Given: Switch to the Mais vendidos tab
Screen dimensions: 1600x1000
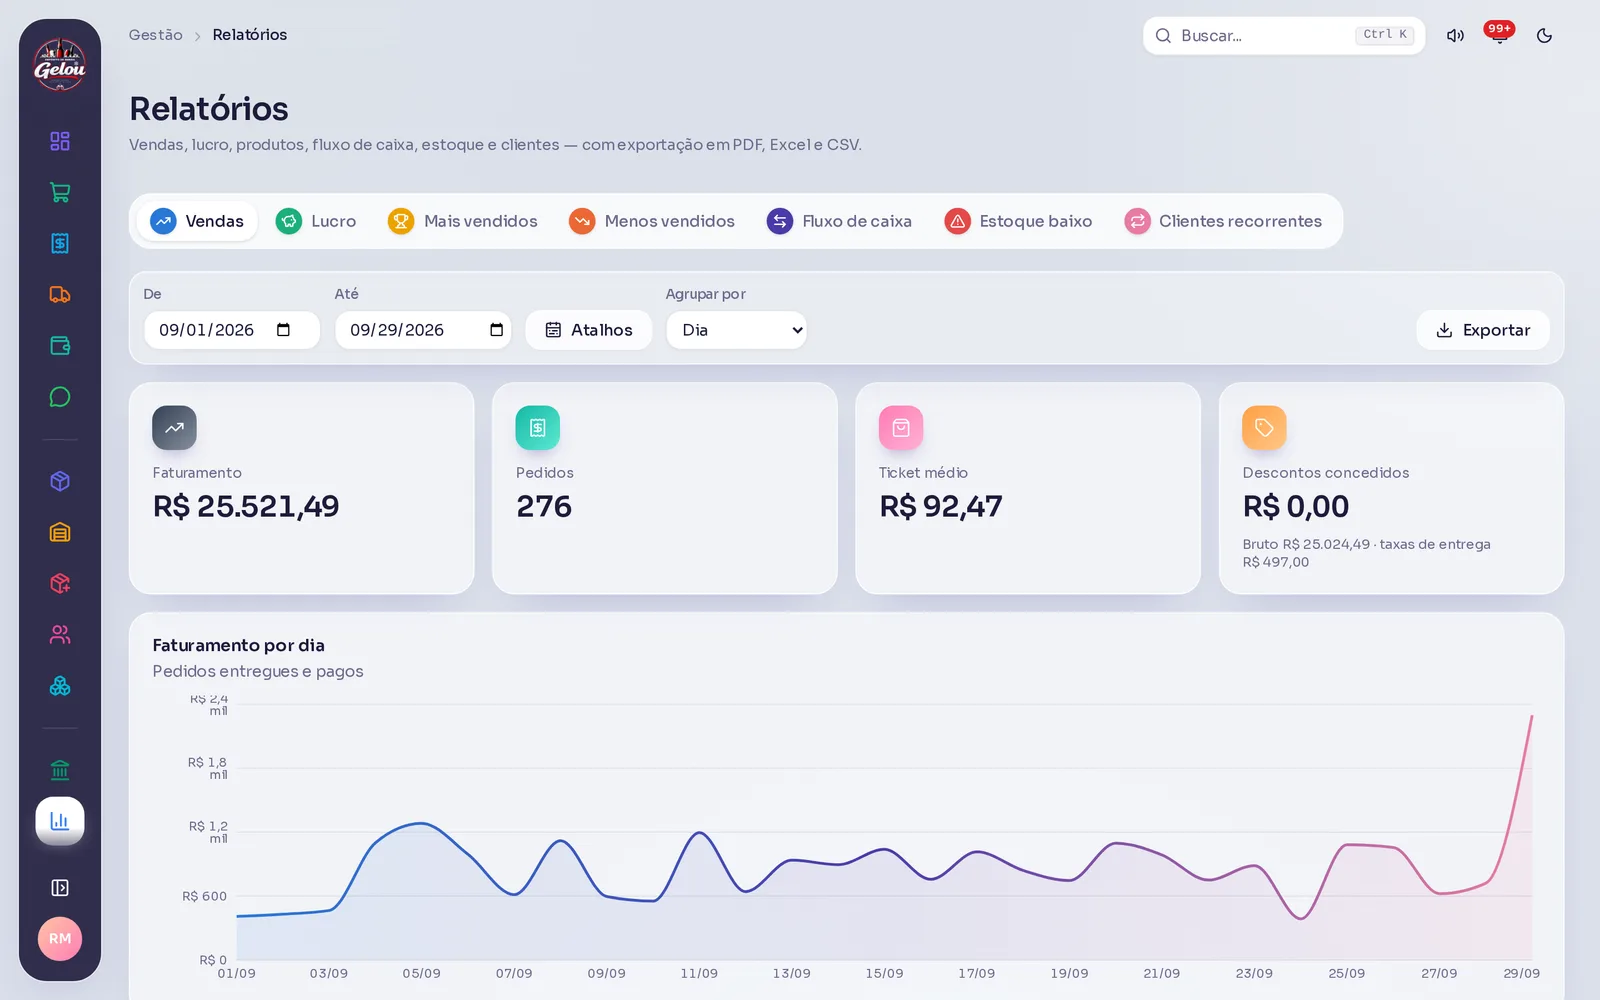Looking at the screenshot, I should tap(463, 221).
